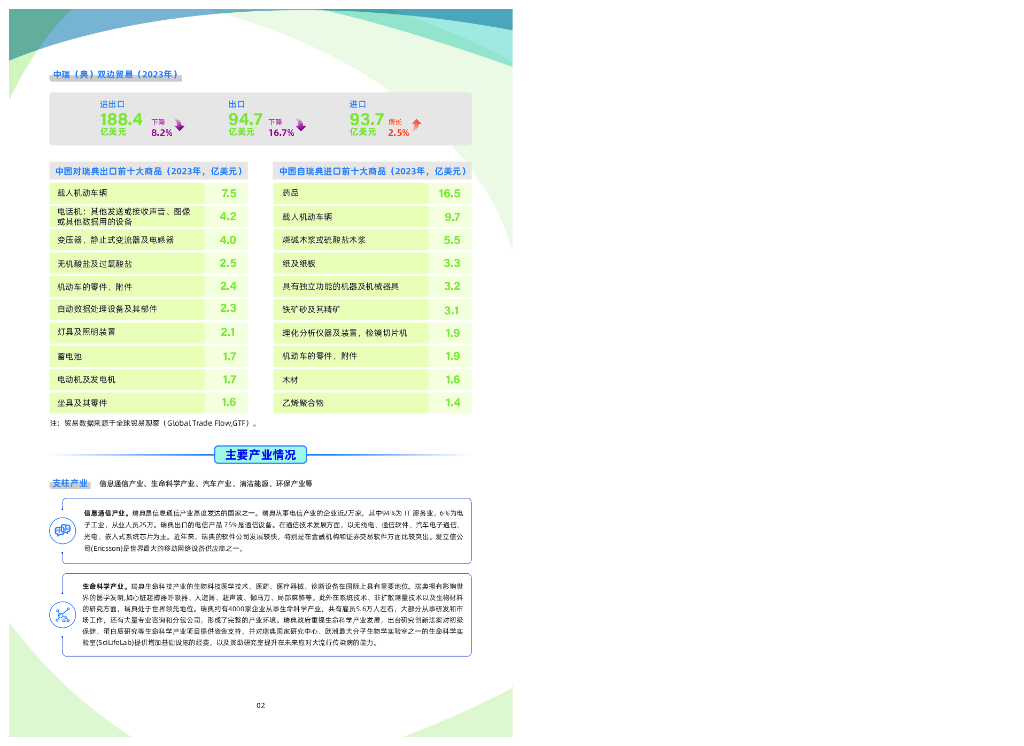The image size is (1024, 746).
Task: Click the value 5.5
Action: click(x=452, y=240)
